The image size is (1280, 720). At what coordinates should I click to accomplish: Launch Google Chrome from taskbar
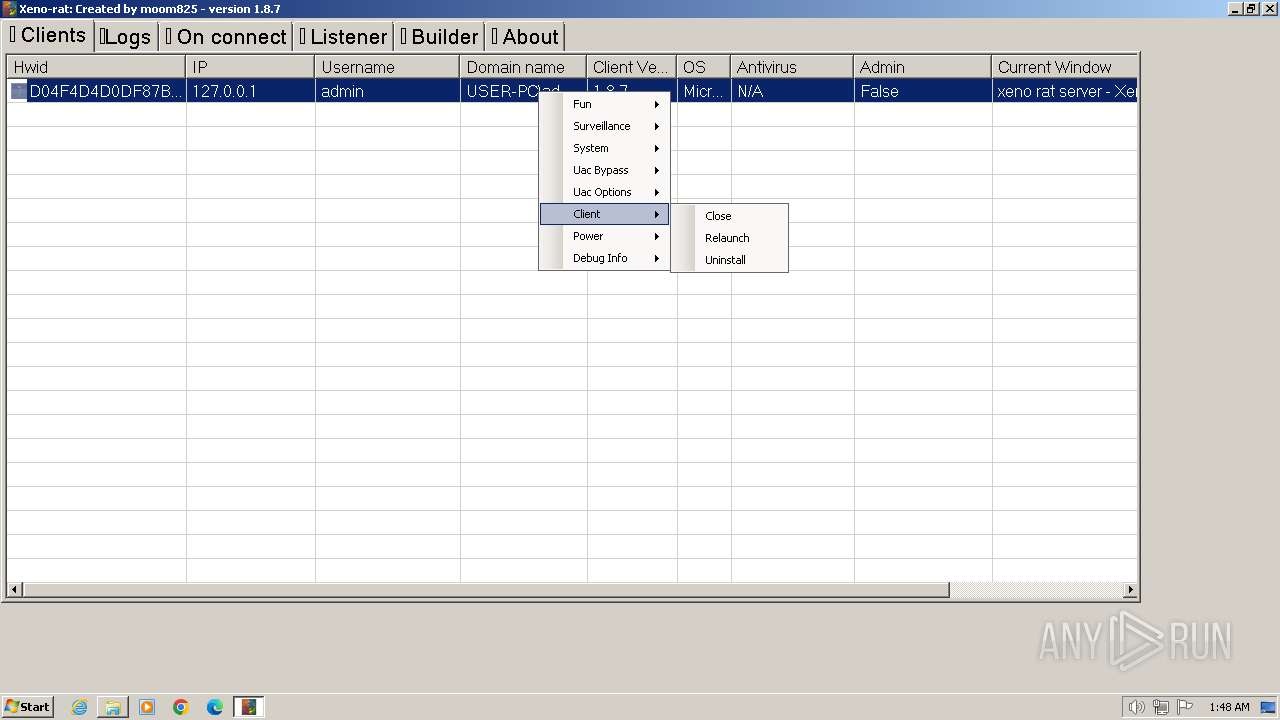click(x=181, y=707)
